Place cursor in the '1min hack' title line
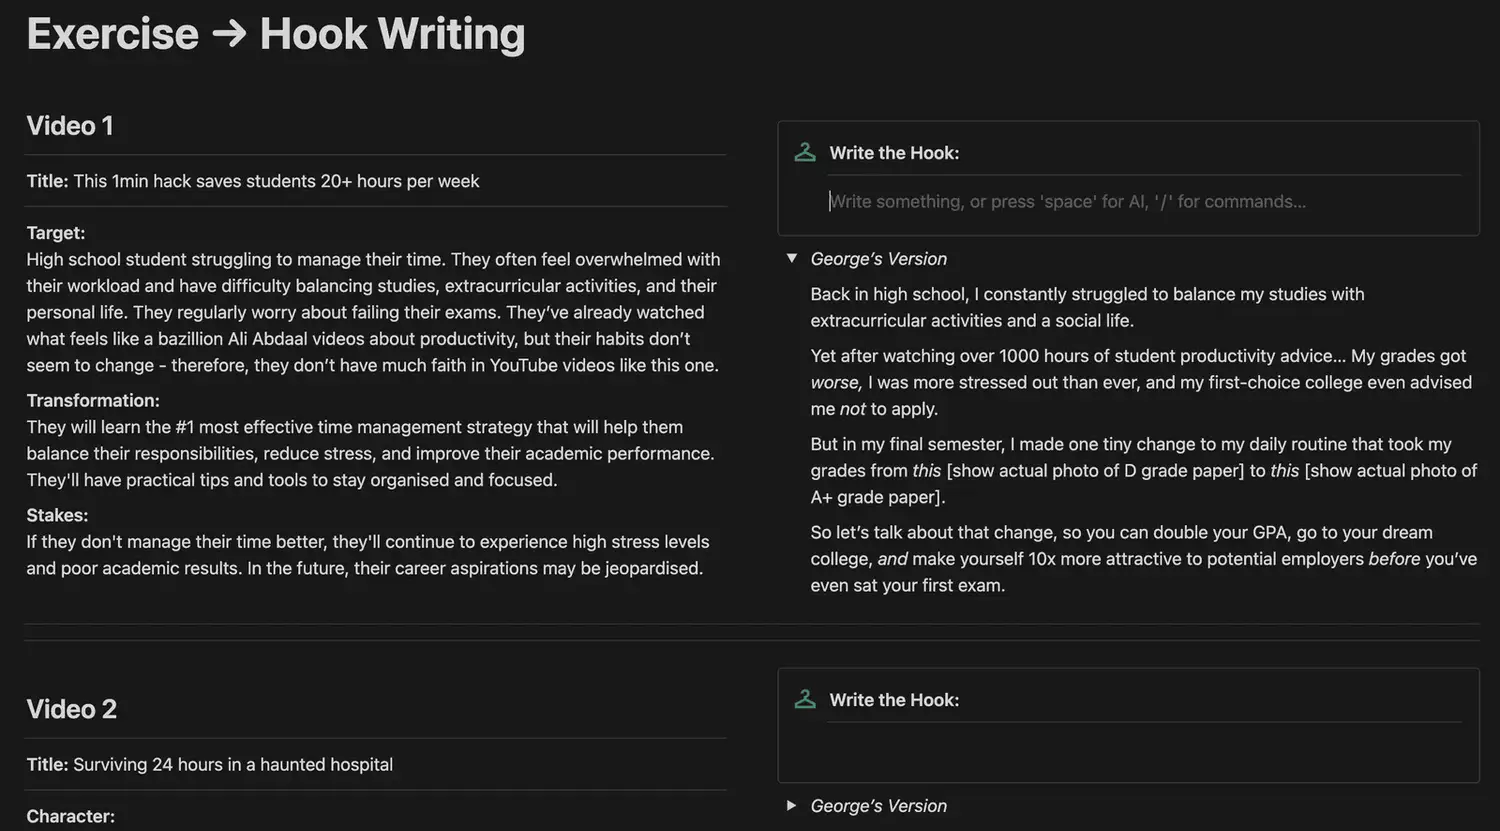 [x=276, y=181]
